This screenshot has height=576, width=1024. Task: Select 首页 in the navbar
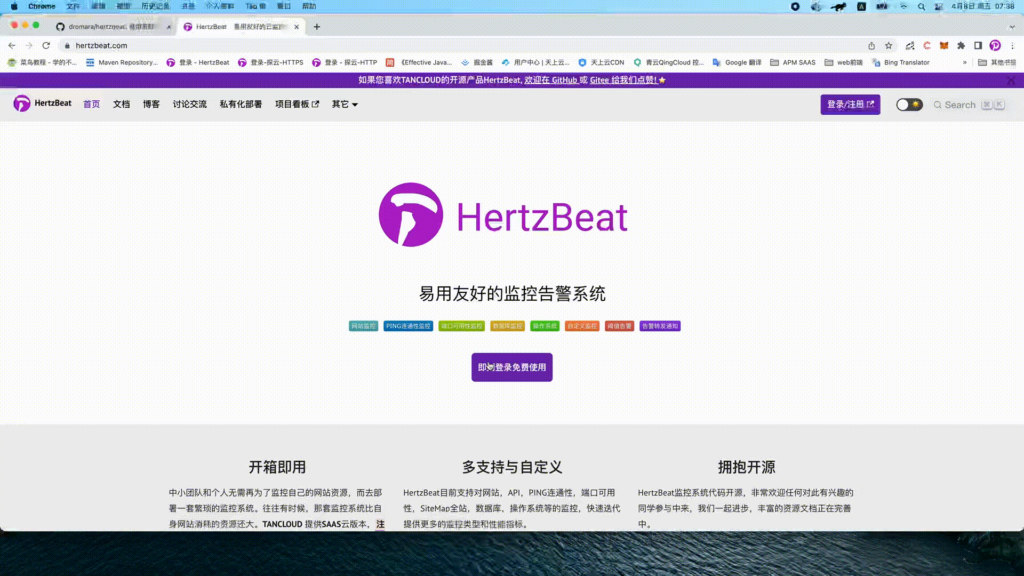pyautogui.click(x=91, y=104)
